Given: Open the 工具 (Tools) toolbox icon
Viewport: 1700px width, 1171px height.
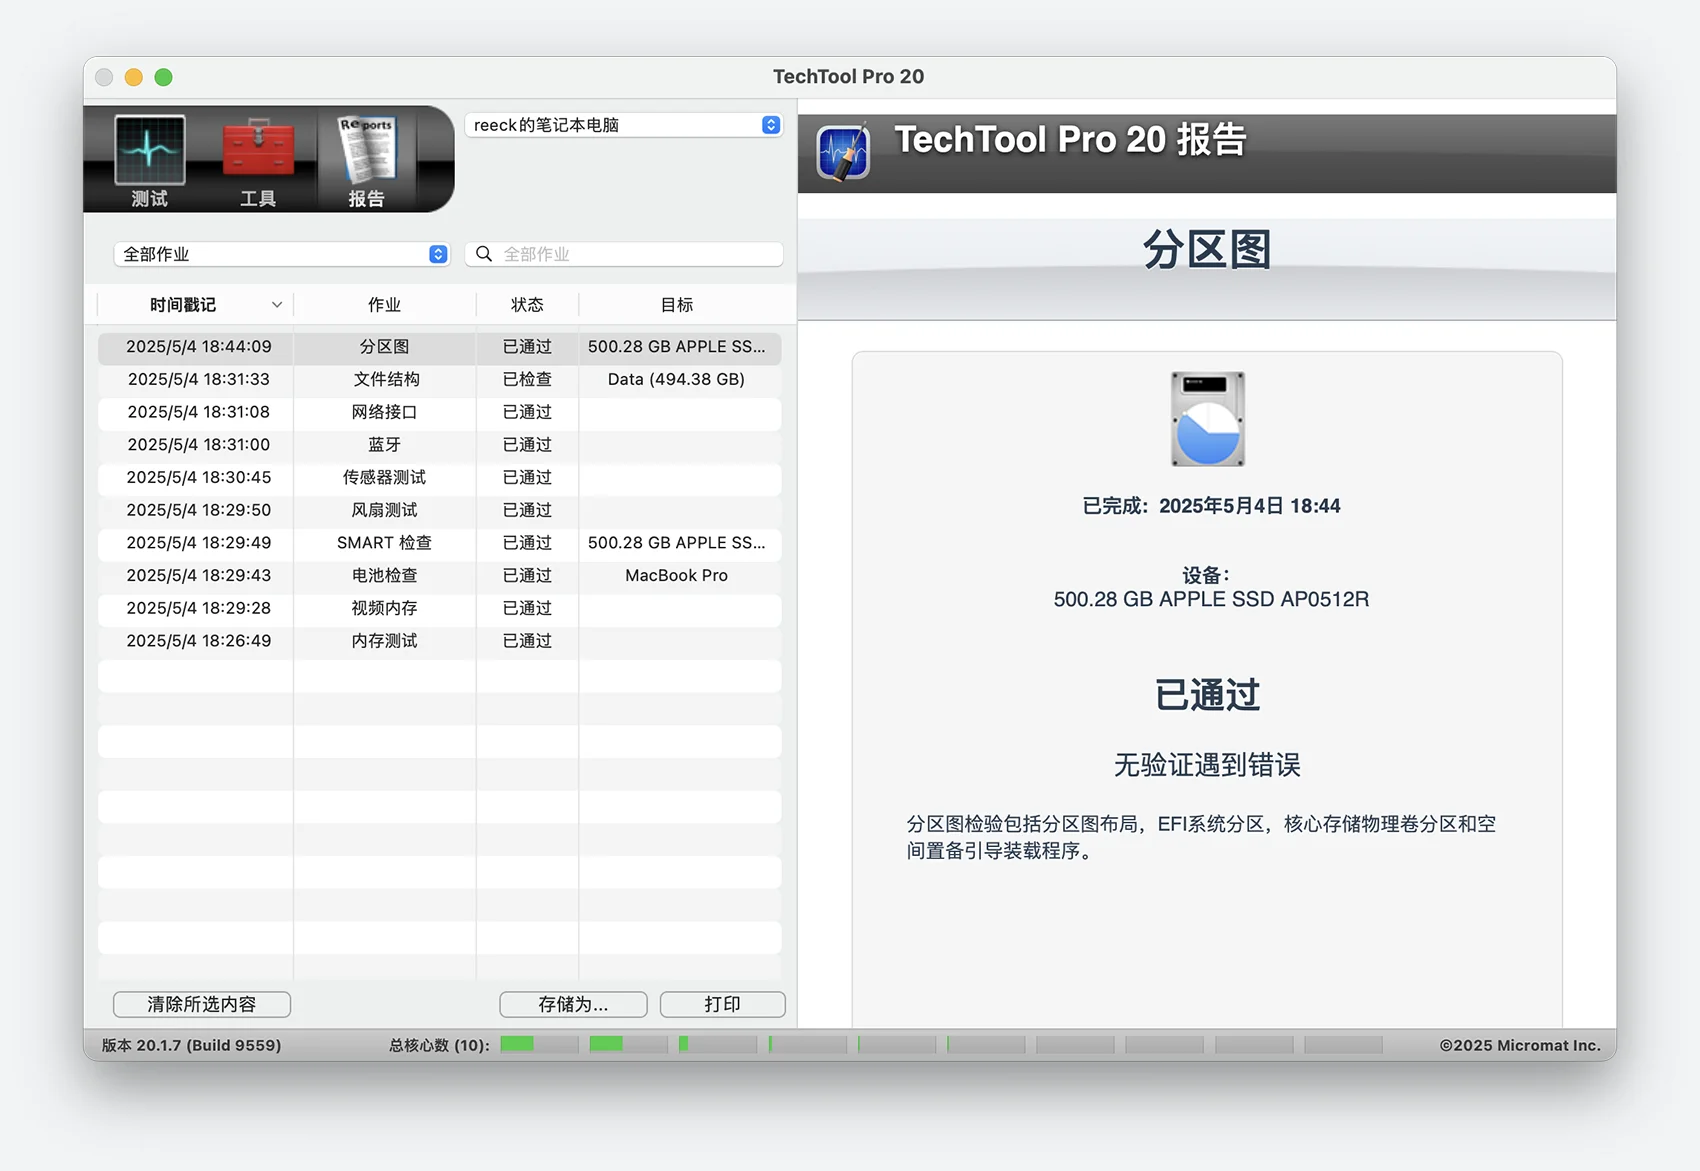Looking at the screenshot, I should click(x=258, y=160).
